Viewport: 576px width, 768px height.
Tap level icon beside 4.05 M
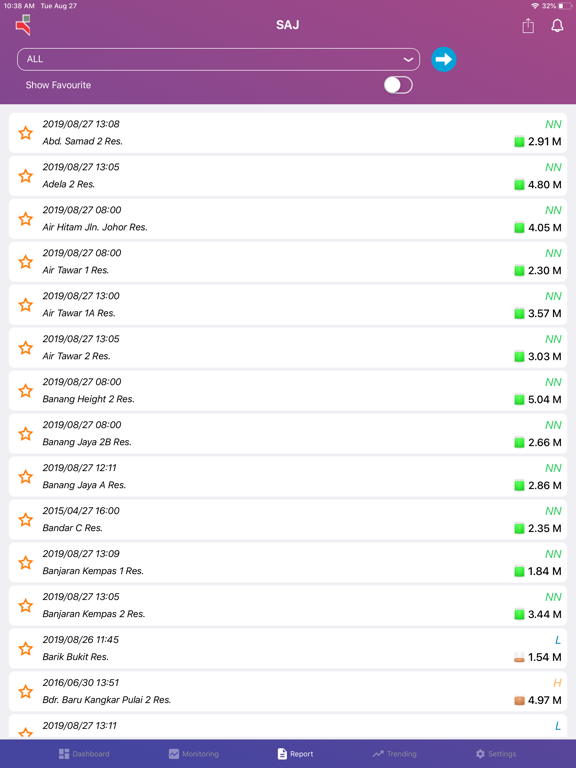click(519, 228)
